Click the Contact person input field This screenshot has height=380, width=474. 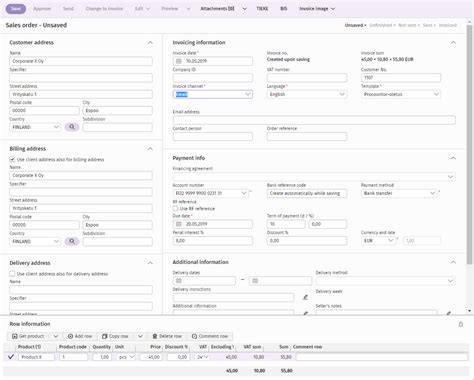(213, 136)
